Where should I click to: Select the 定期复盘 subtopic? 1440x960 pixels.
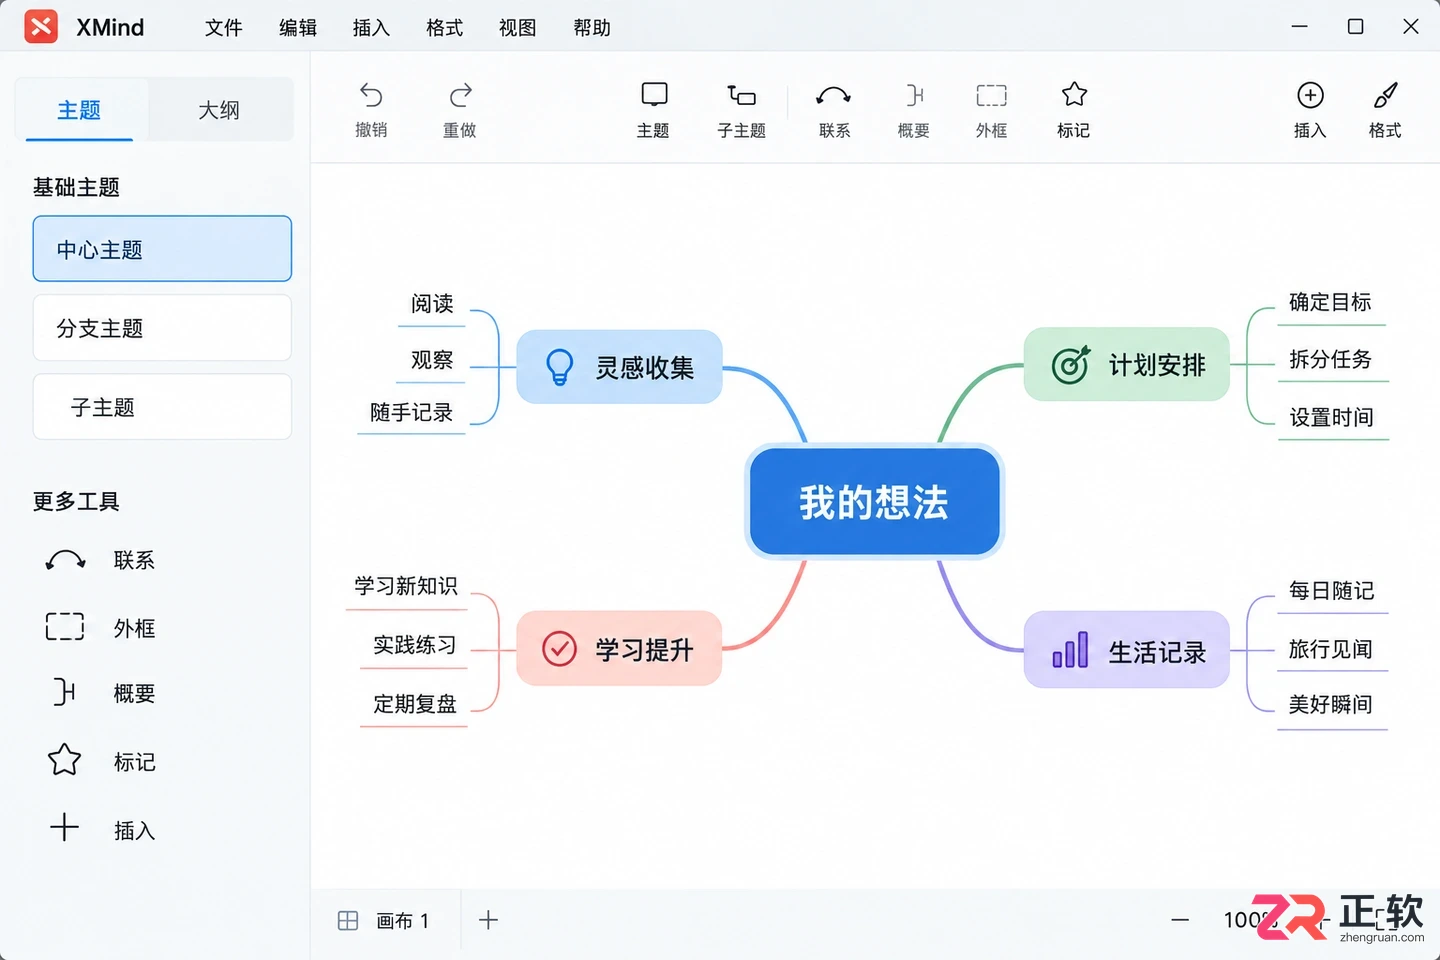click(x=414, y=704)
